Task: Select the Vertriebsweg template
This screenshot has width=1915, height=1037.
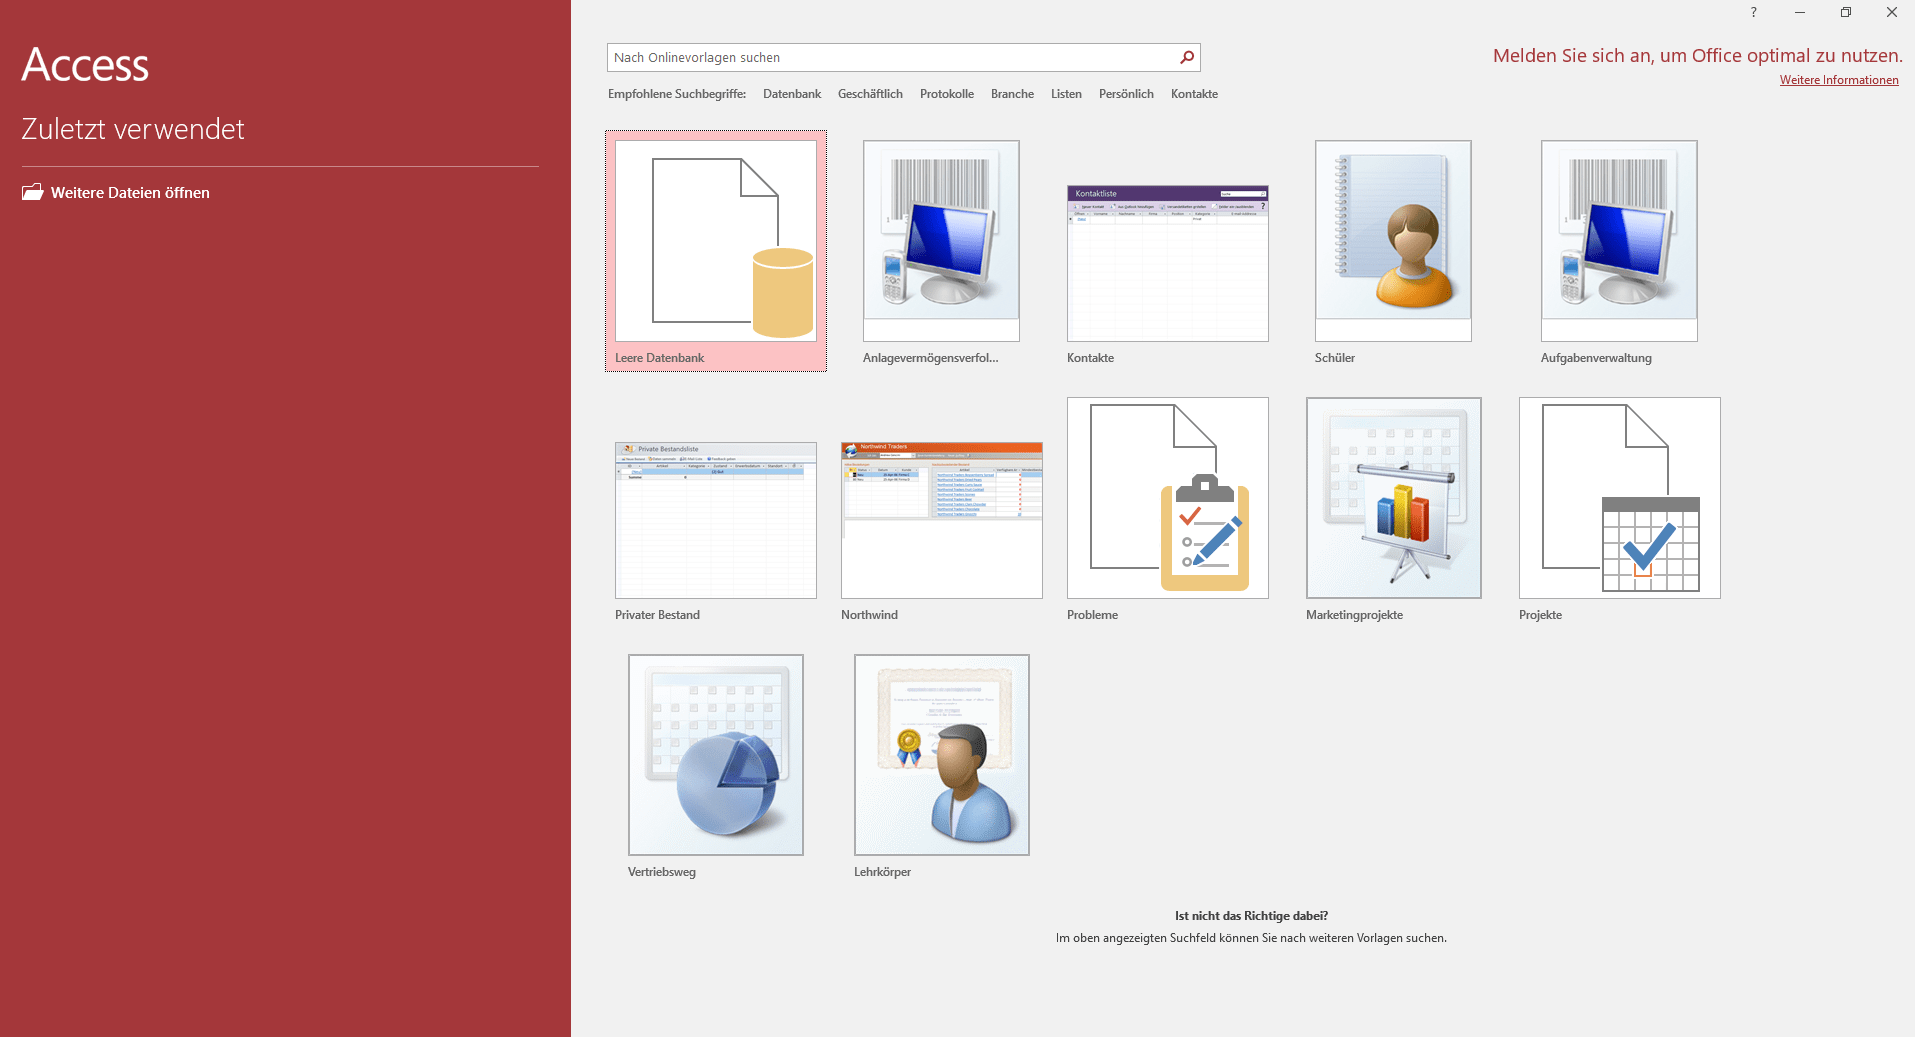Action: [714, 754]
